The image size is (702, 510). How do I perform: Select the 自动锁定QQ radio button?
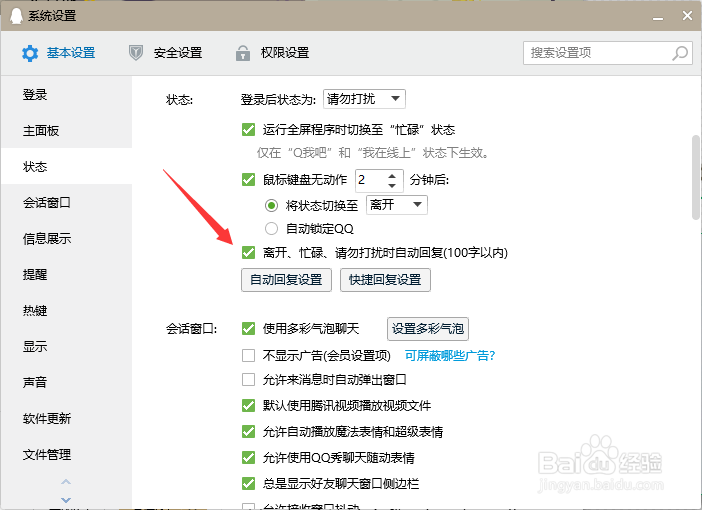(271, 228)
